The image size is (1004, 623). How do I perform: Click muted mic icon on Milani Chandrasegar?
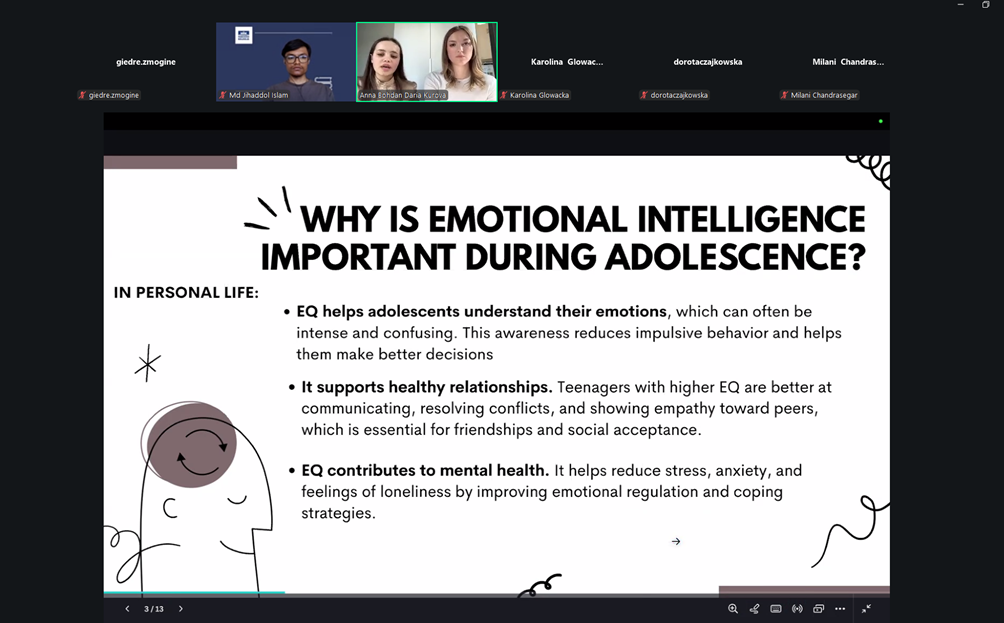(x=784, y=95)
